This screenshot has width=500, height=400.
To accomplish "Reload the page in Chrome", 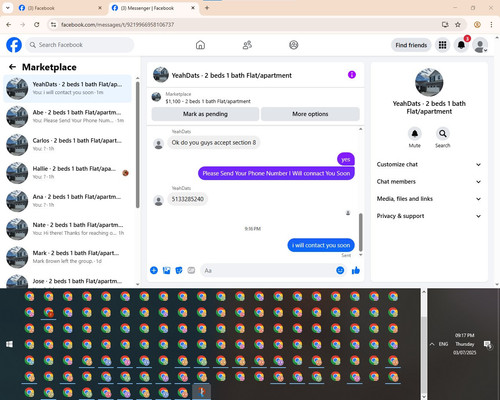I will coord(37,25).
